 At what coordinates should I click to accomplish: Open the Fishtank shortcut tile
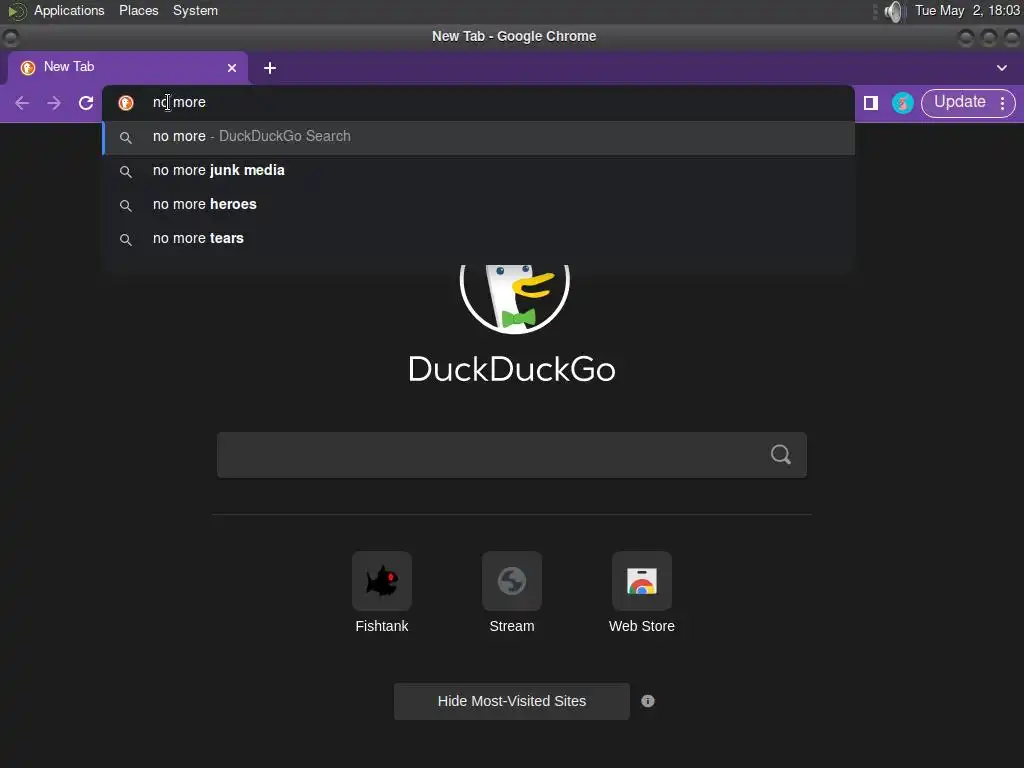pos(382,581)
